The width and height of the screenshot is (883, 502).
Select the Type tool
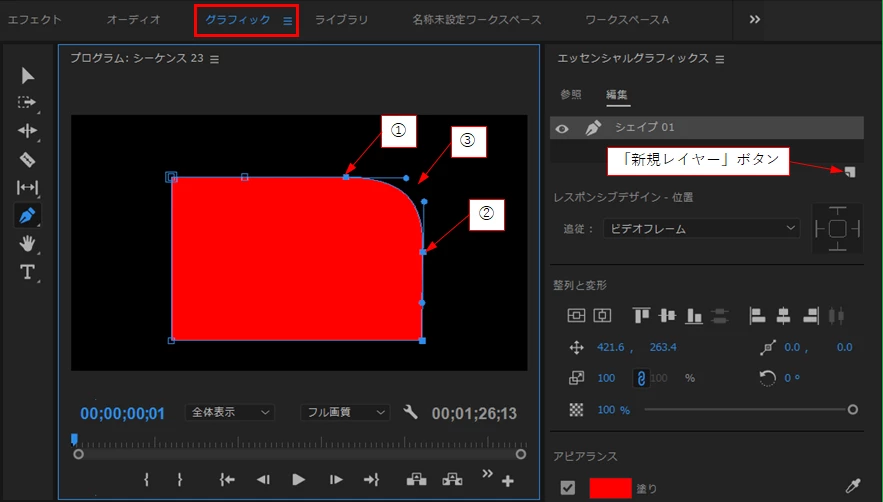(x=27, y=272)
